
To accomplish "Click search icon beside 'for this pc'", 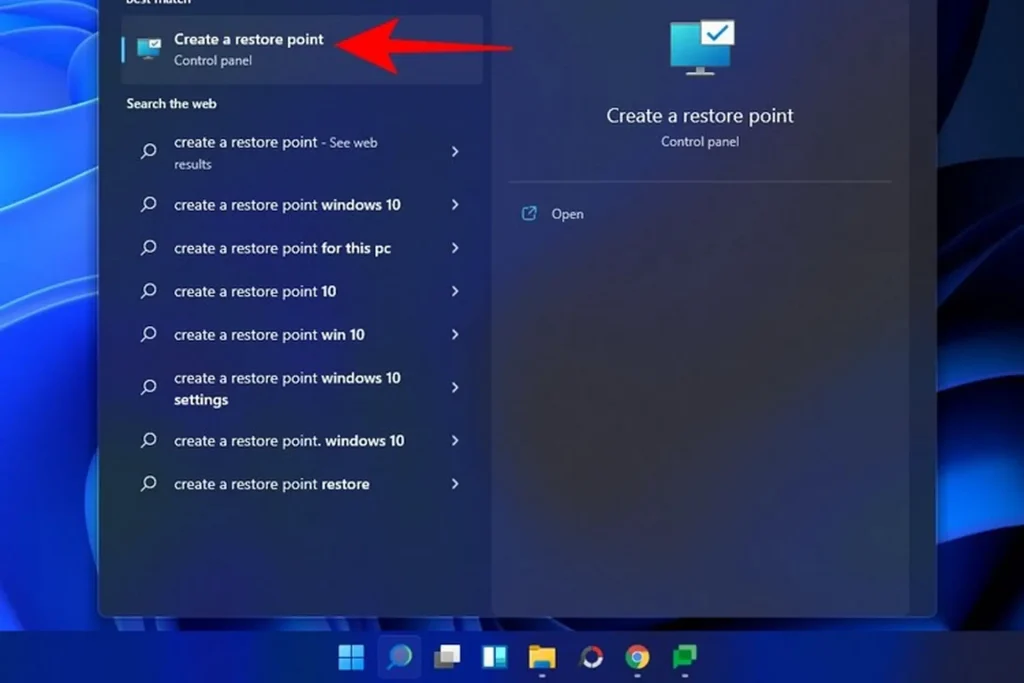I will coord(148,247).
